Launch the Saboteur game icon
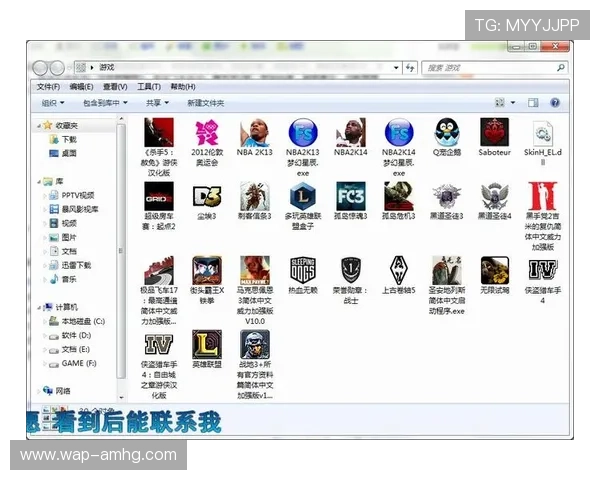This screenshot has height=480, width=600. pyautogui.click(x=494, y=132)
